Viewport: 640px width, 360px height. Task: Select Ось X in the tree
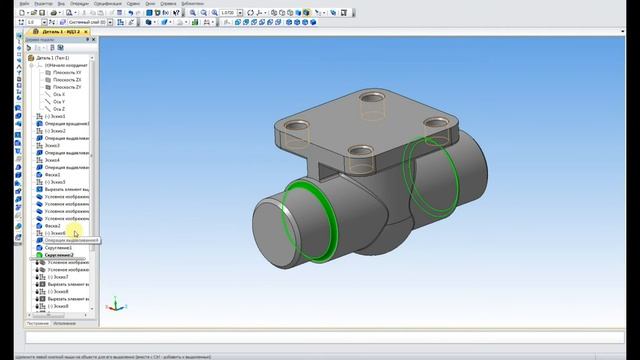coord(59,95)
